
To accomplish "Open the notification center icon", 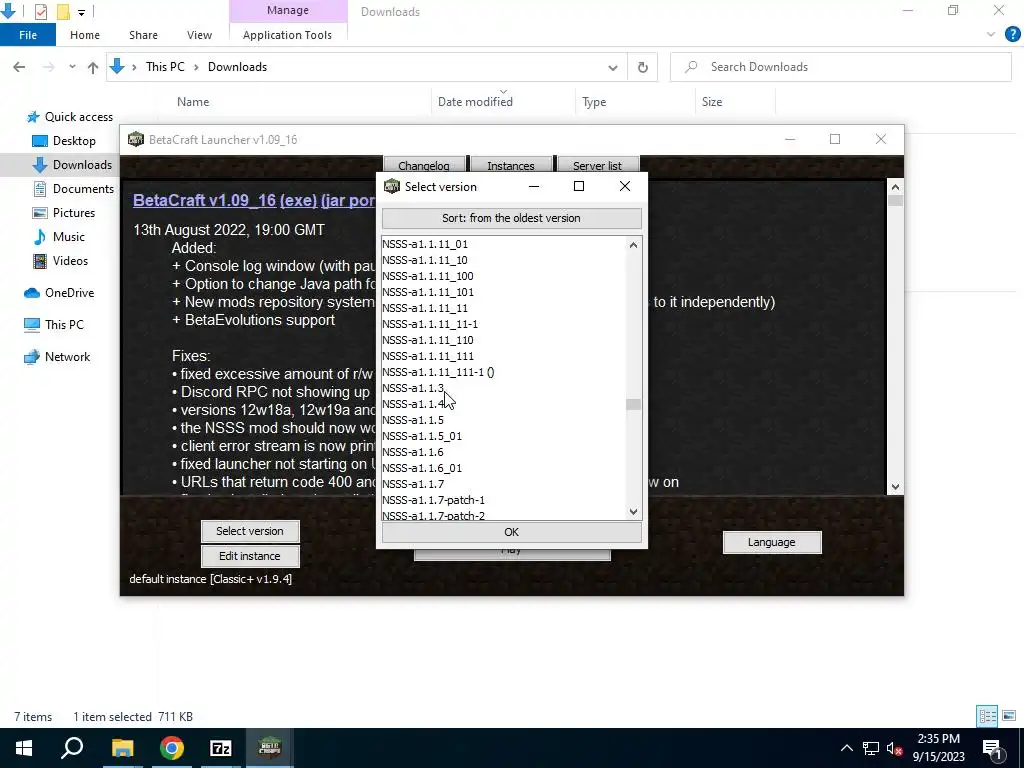I will point(992,748).
